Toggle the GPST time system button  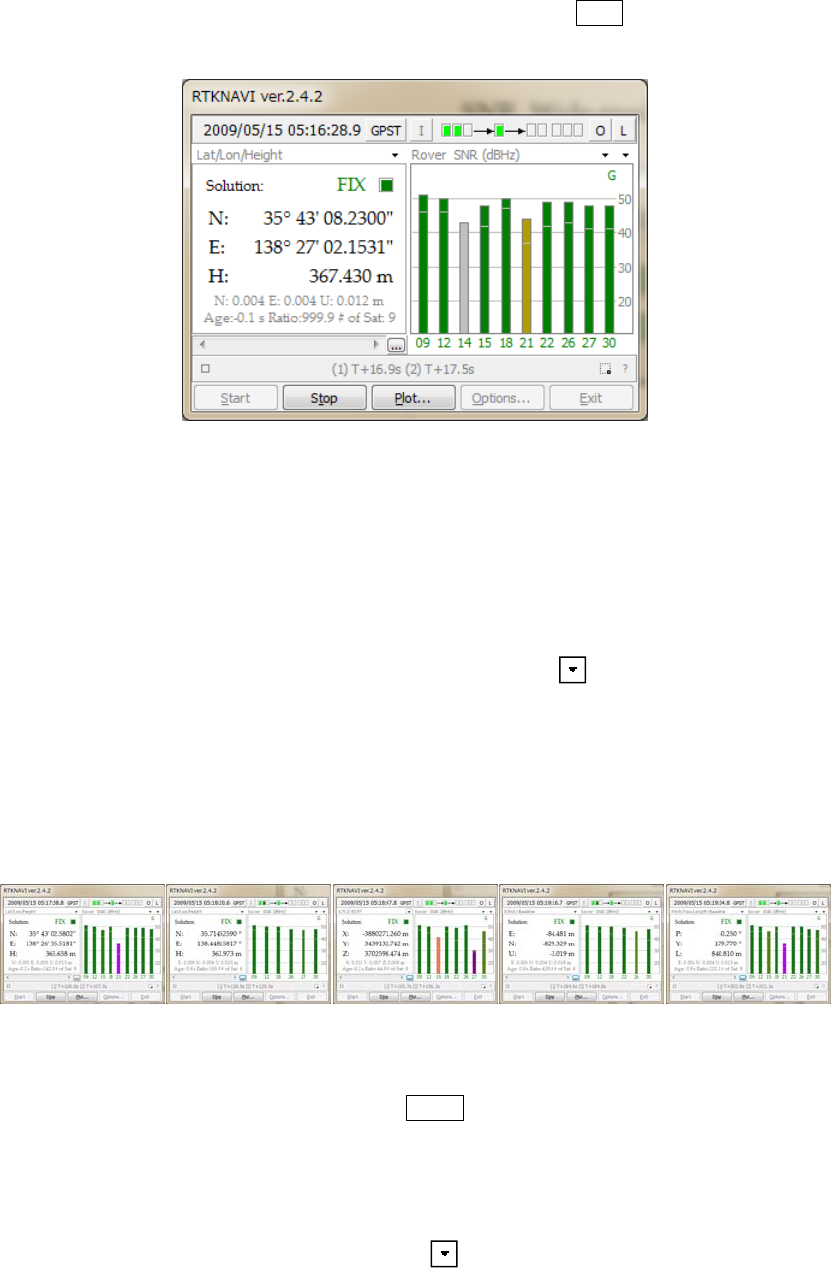pyautogui.click(x=387, y=130)
